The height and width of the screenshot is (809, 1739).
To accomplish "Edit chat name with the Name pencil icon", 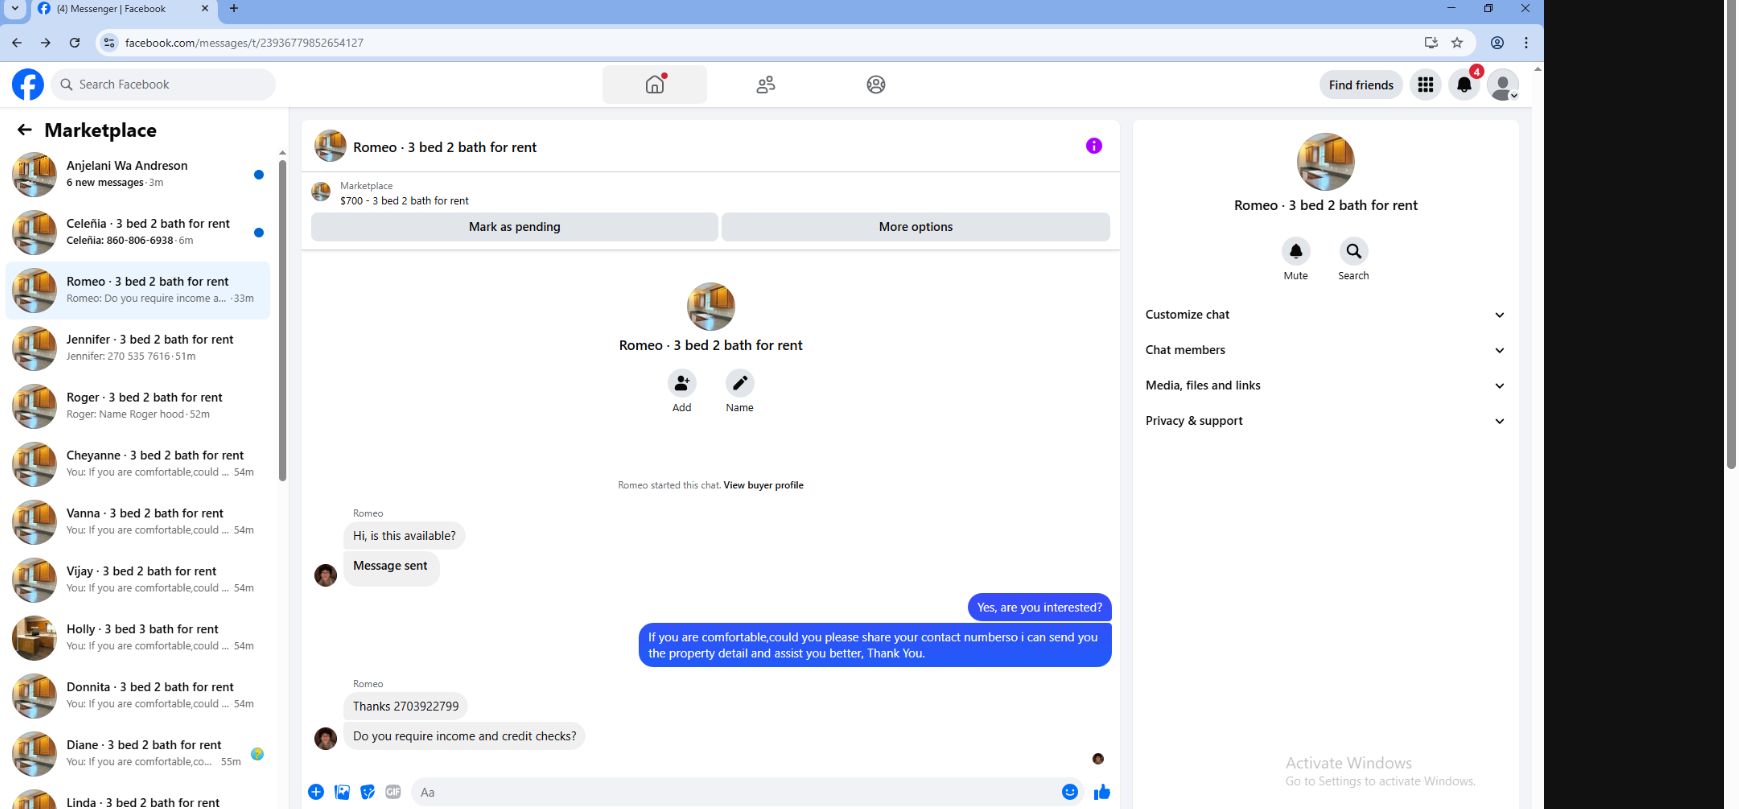I will point(740,383).
